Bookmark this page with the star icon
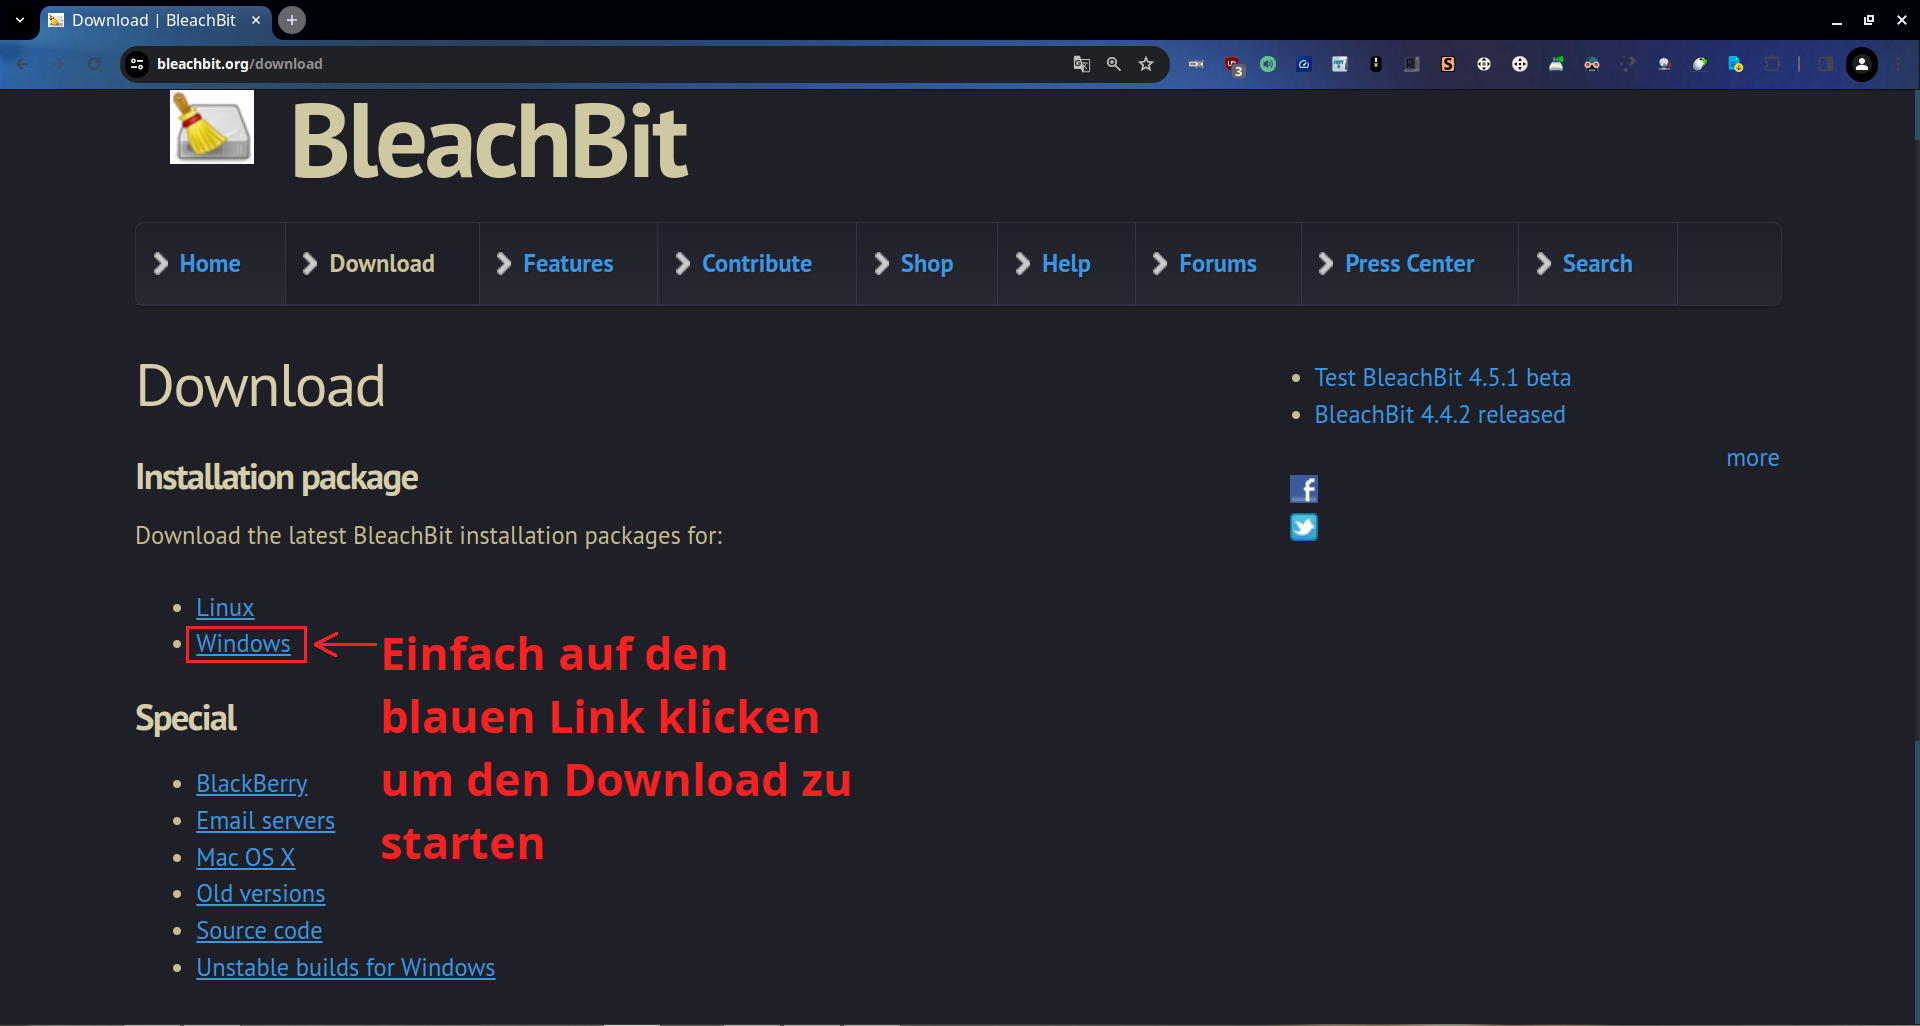Screen dimensions: 1920x1026 pos(1146,64)
